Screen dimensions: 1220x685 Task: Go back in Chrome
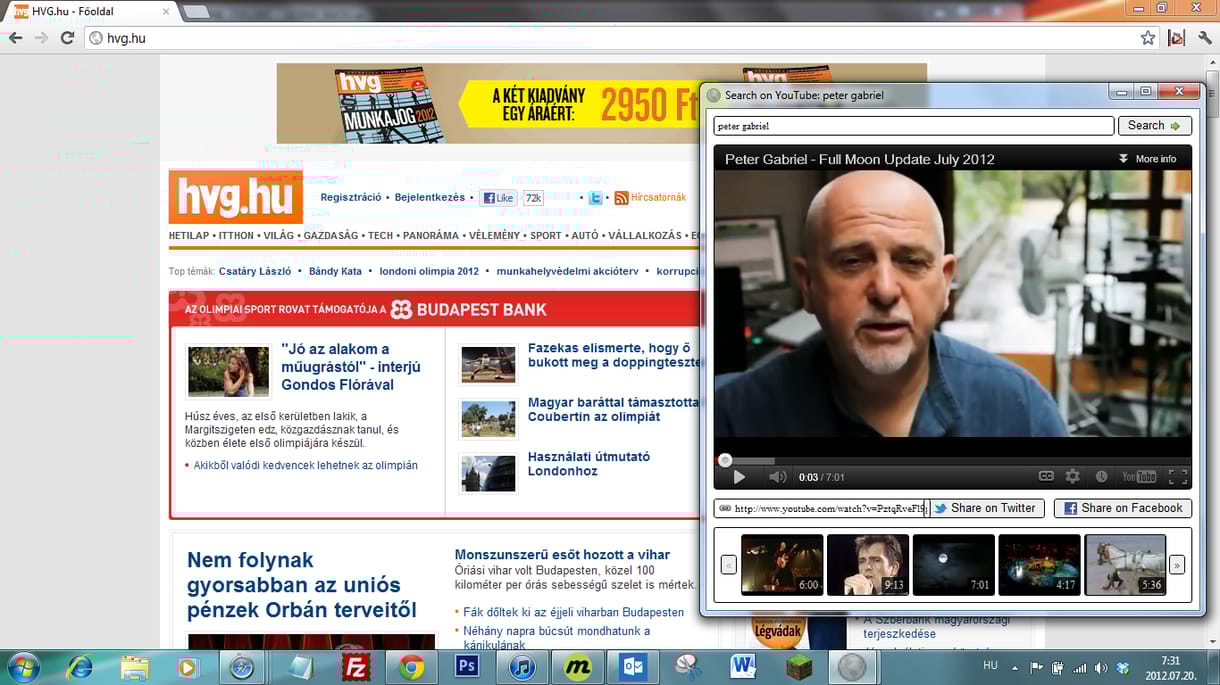(x=15, y=38)
